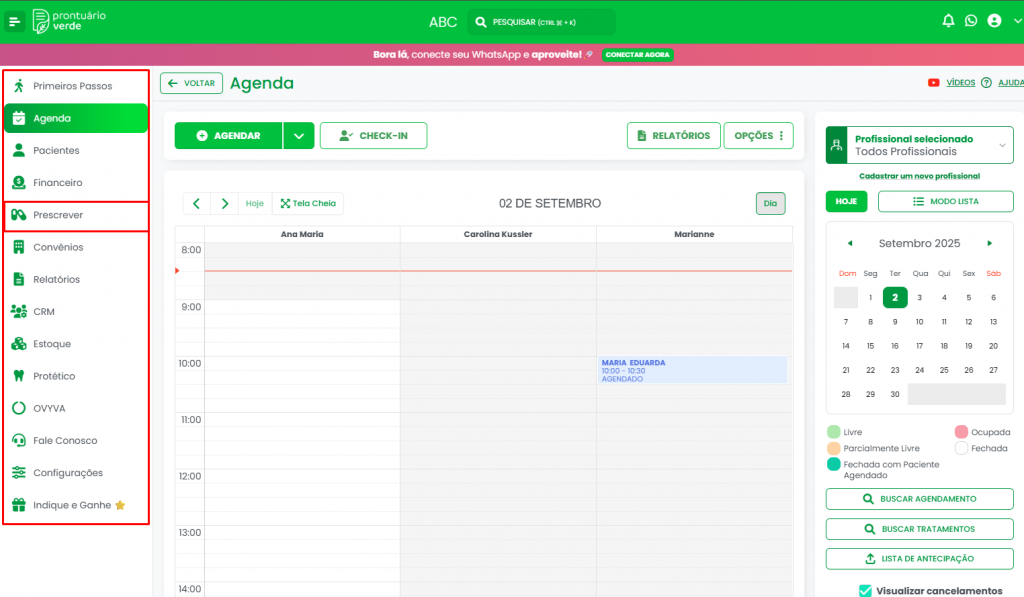Click the hamburger menu icon
Viewport: 1024px width, 597px height.
(x=15, y=22)
